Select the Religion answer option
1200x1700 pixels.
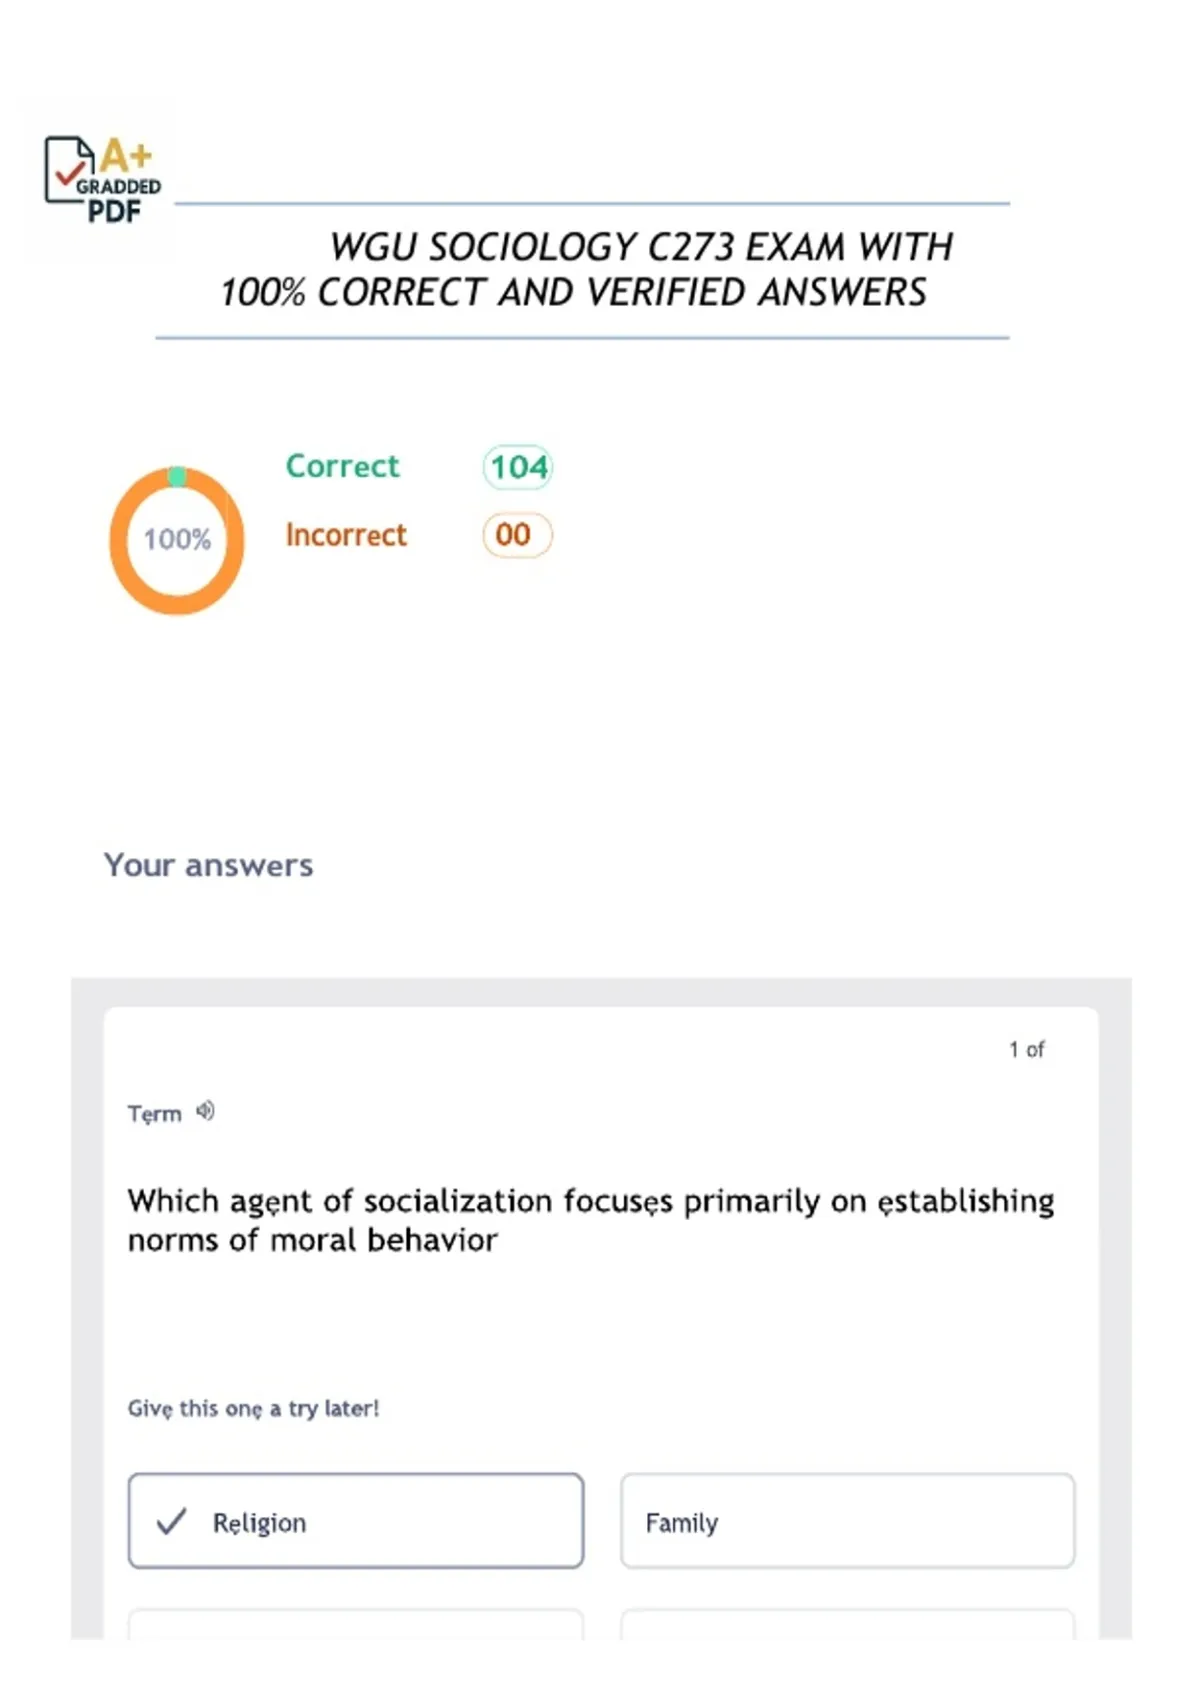356,1520
